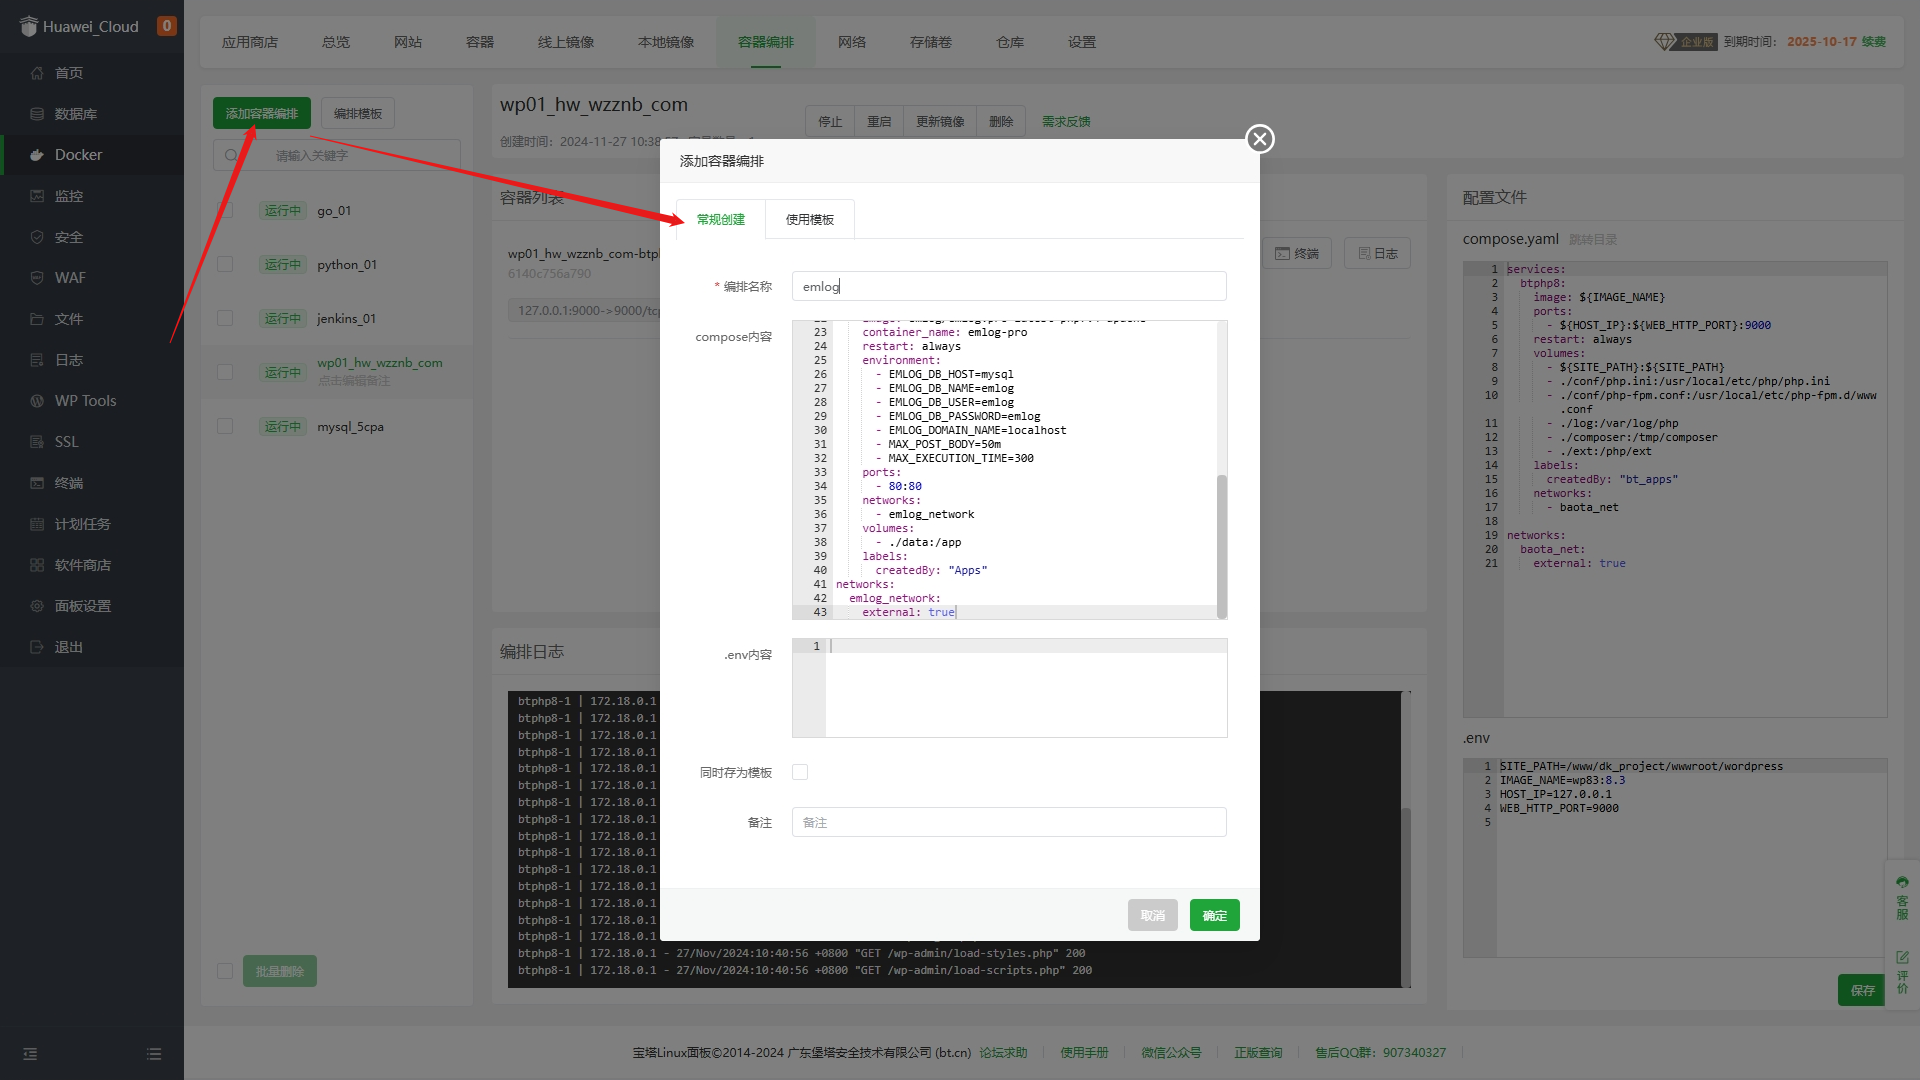The width and height of the screenshot is (1920, 1080).
Task: Click the 编排日志 log panel scrollbar
Action: (x=1406, y=897)
